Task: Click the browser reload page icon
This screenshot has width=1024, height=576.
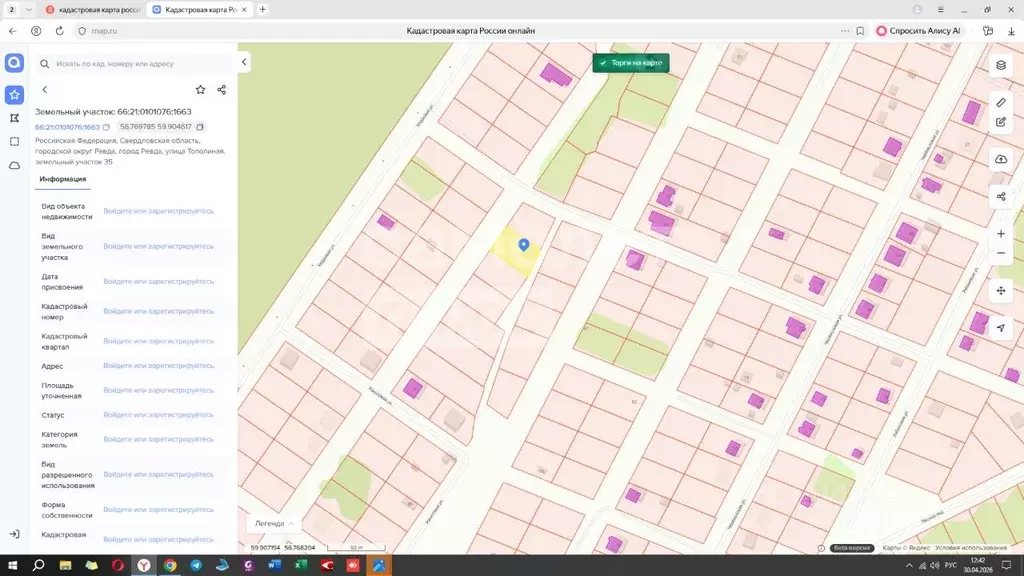Action: click(59, 31)
